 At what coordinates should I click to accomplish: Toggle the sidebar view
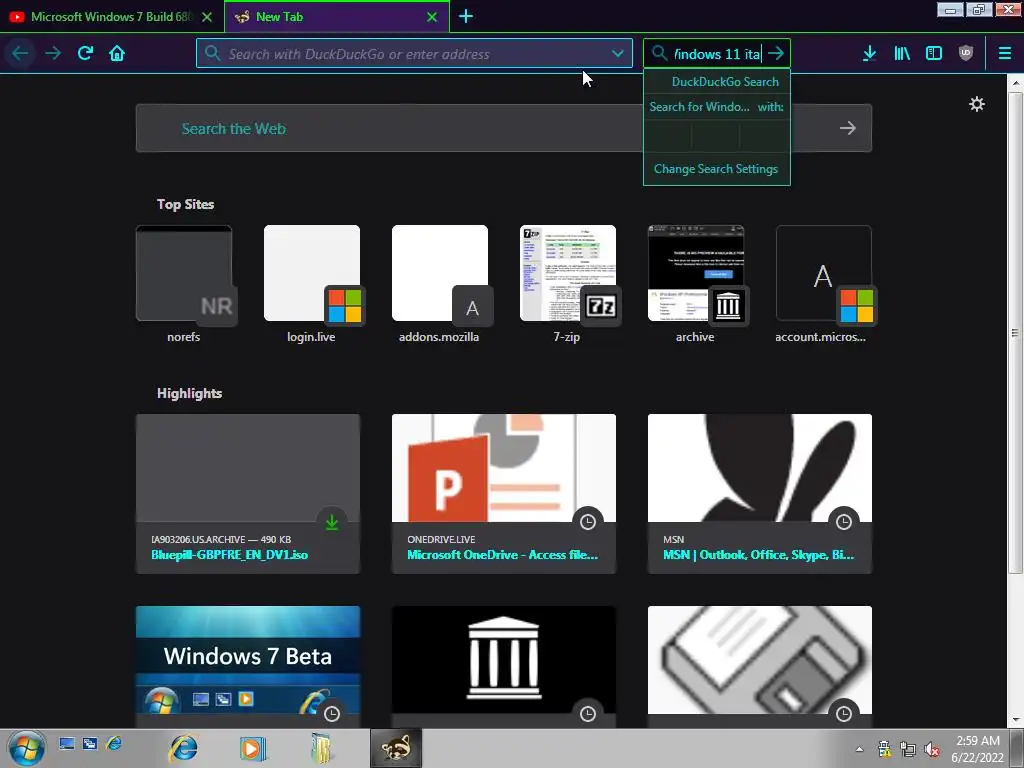934,53
